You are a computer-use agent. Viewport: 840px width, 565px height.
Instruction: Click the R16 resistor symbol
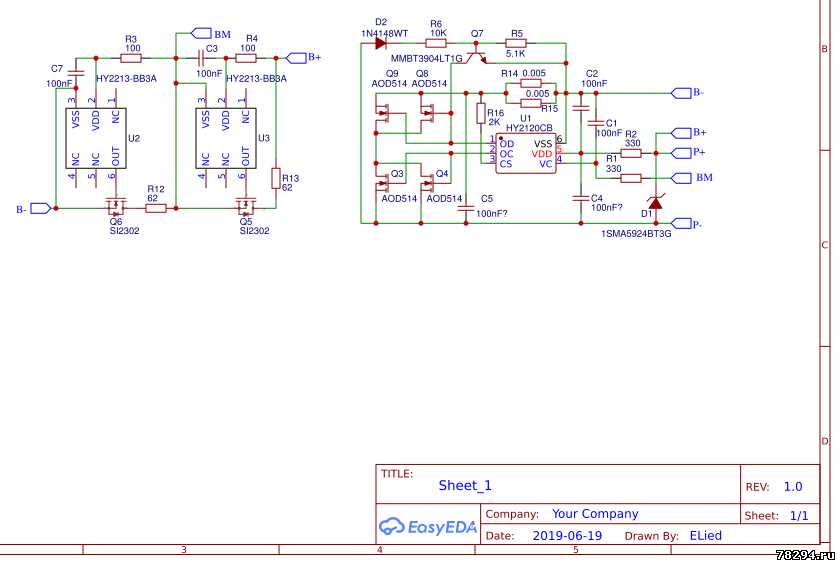pyautogui.click(x=481, y=114)
